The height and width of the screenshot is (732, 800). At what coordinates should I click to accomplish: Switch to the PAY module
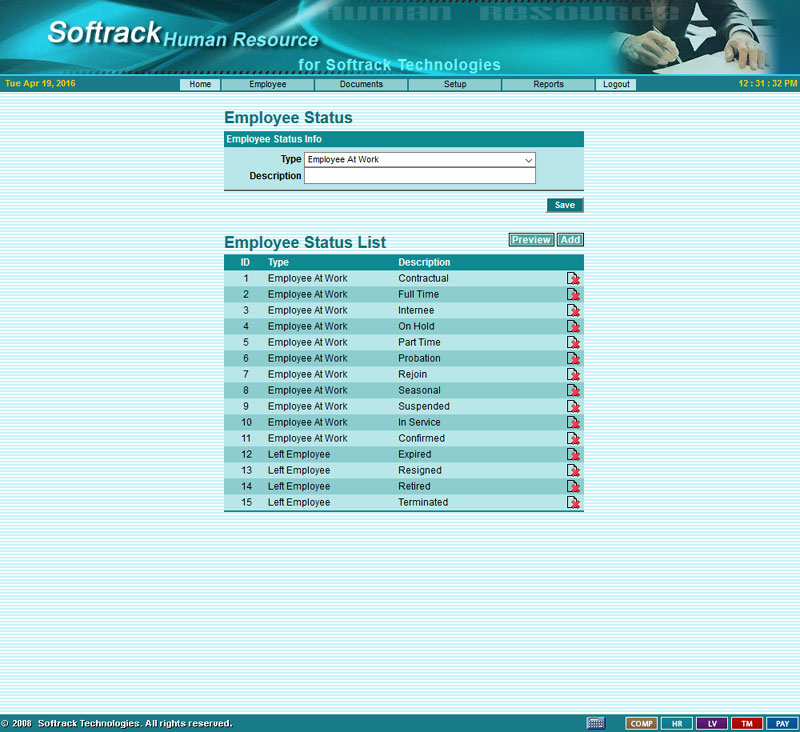click(x=782, y=723)
